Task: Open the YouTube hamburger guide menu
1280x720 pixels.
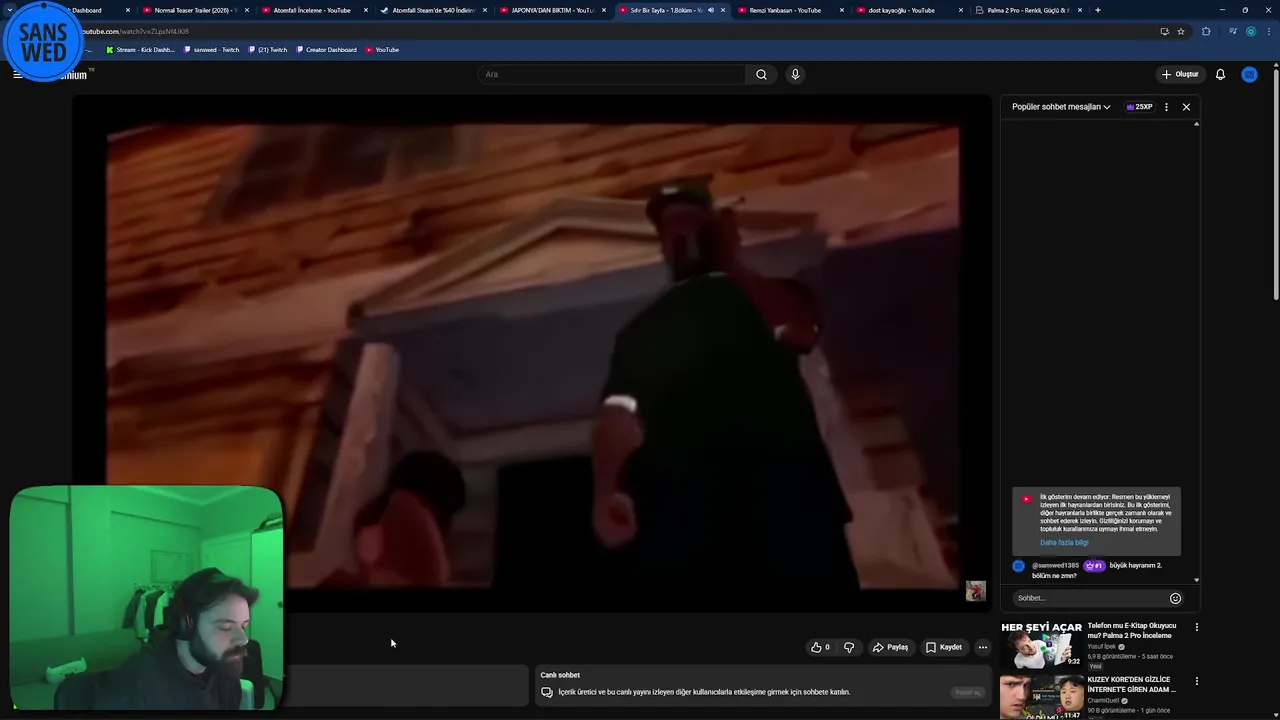Action: pyautogui.click(x=17, y=74)
